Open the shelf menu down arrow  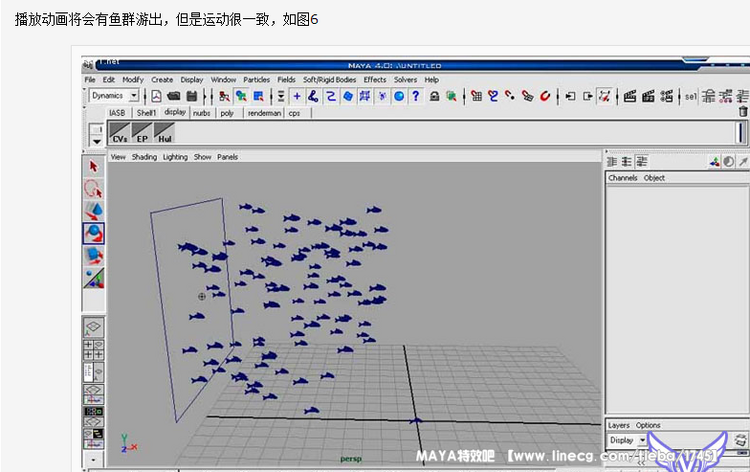[97, 141]
